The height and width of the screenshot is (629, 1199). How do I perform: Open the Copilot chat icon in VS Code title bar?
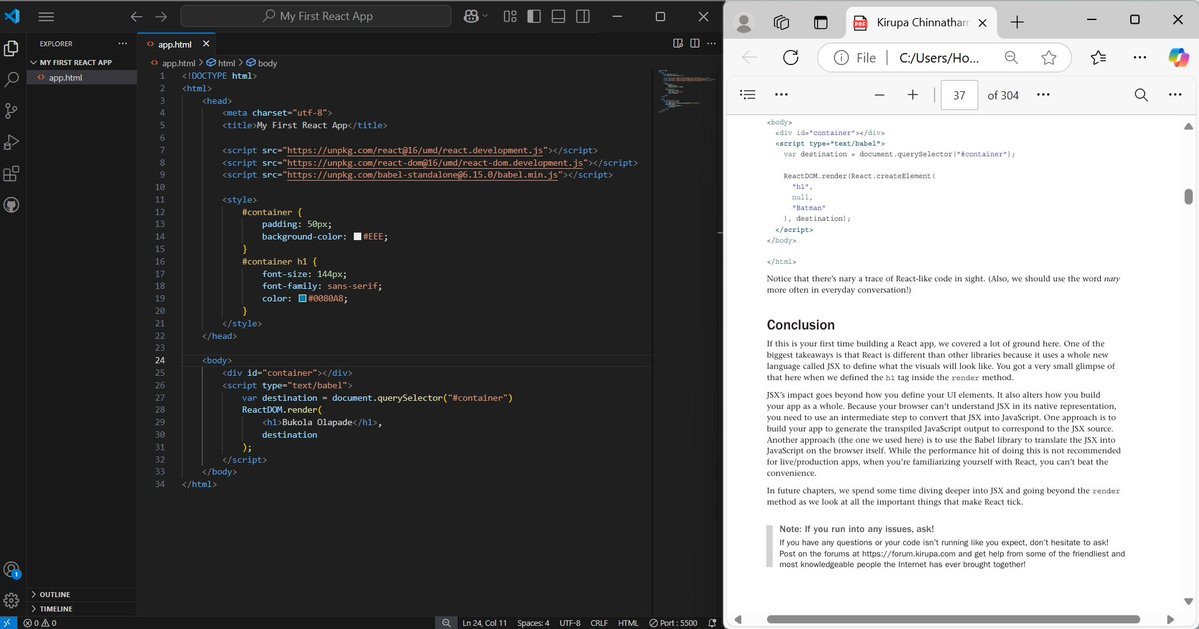click(x=471, y=16)
